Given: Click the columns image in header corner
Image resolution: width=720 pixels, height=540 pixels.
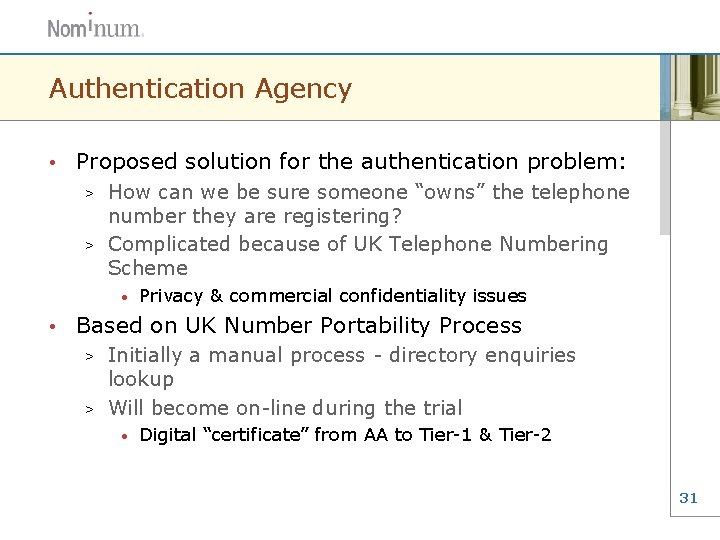Looking at the screenshot, I should pyautogui.click(x=690, y=87).
